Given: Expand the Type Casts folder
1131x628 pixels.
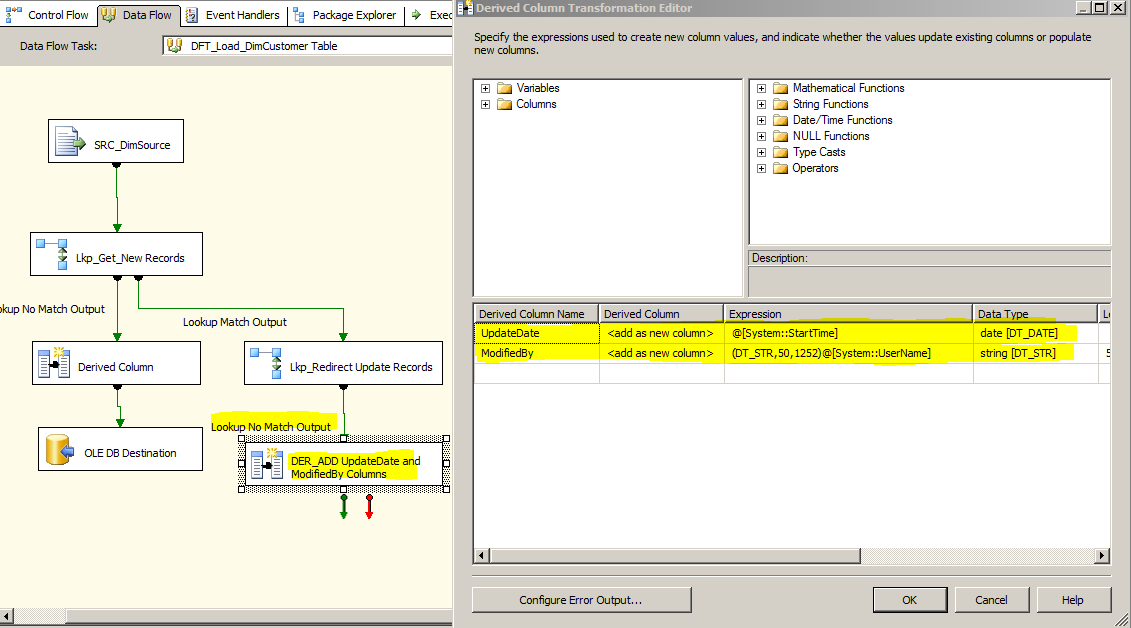Looking at the screenshot, I should coord(762,151).
